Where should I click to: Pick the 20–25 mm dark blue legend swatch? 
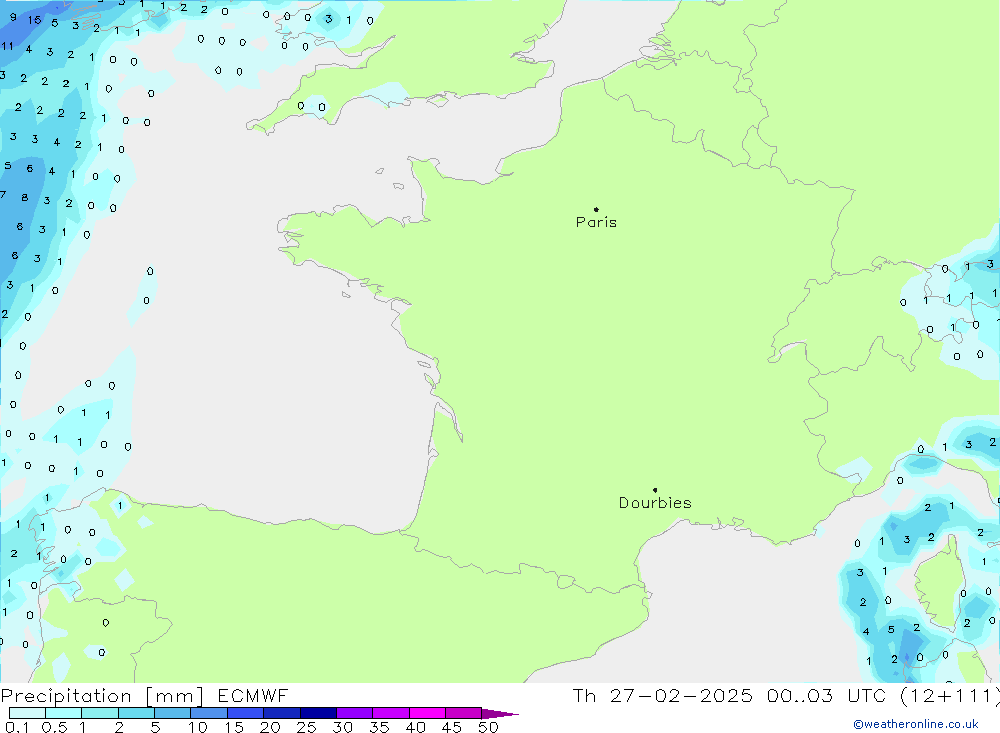tap(281, 713)
